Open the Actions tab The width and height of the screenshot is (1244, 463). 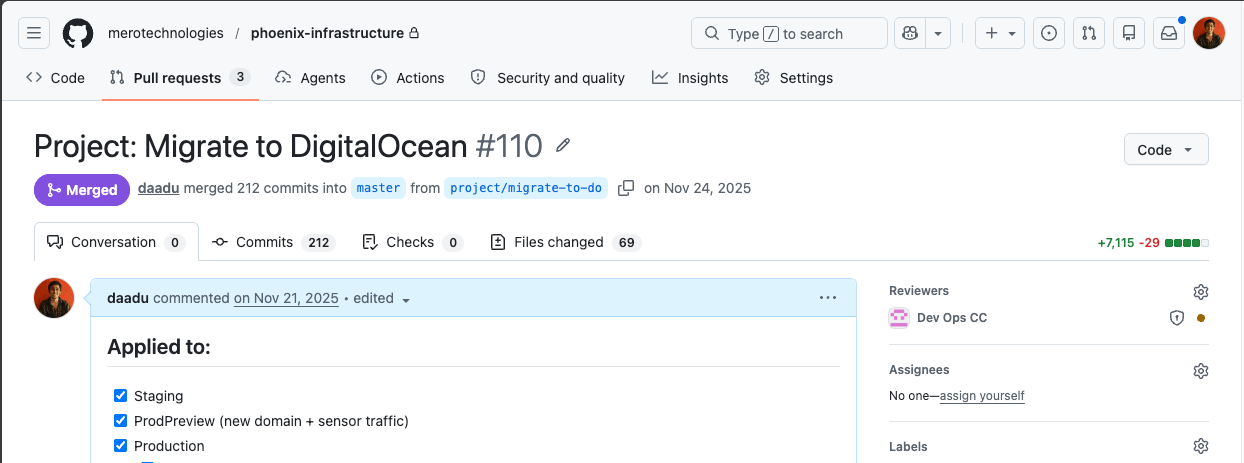[408, 78]
